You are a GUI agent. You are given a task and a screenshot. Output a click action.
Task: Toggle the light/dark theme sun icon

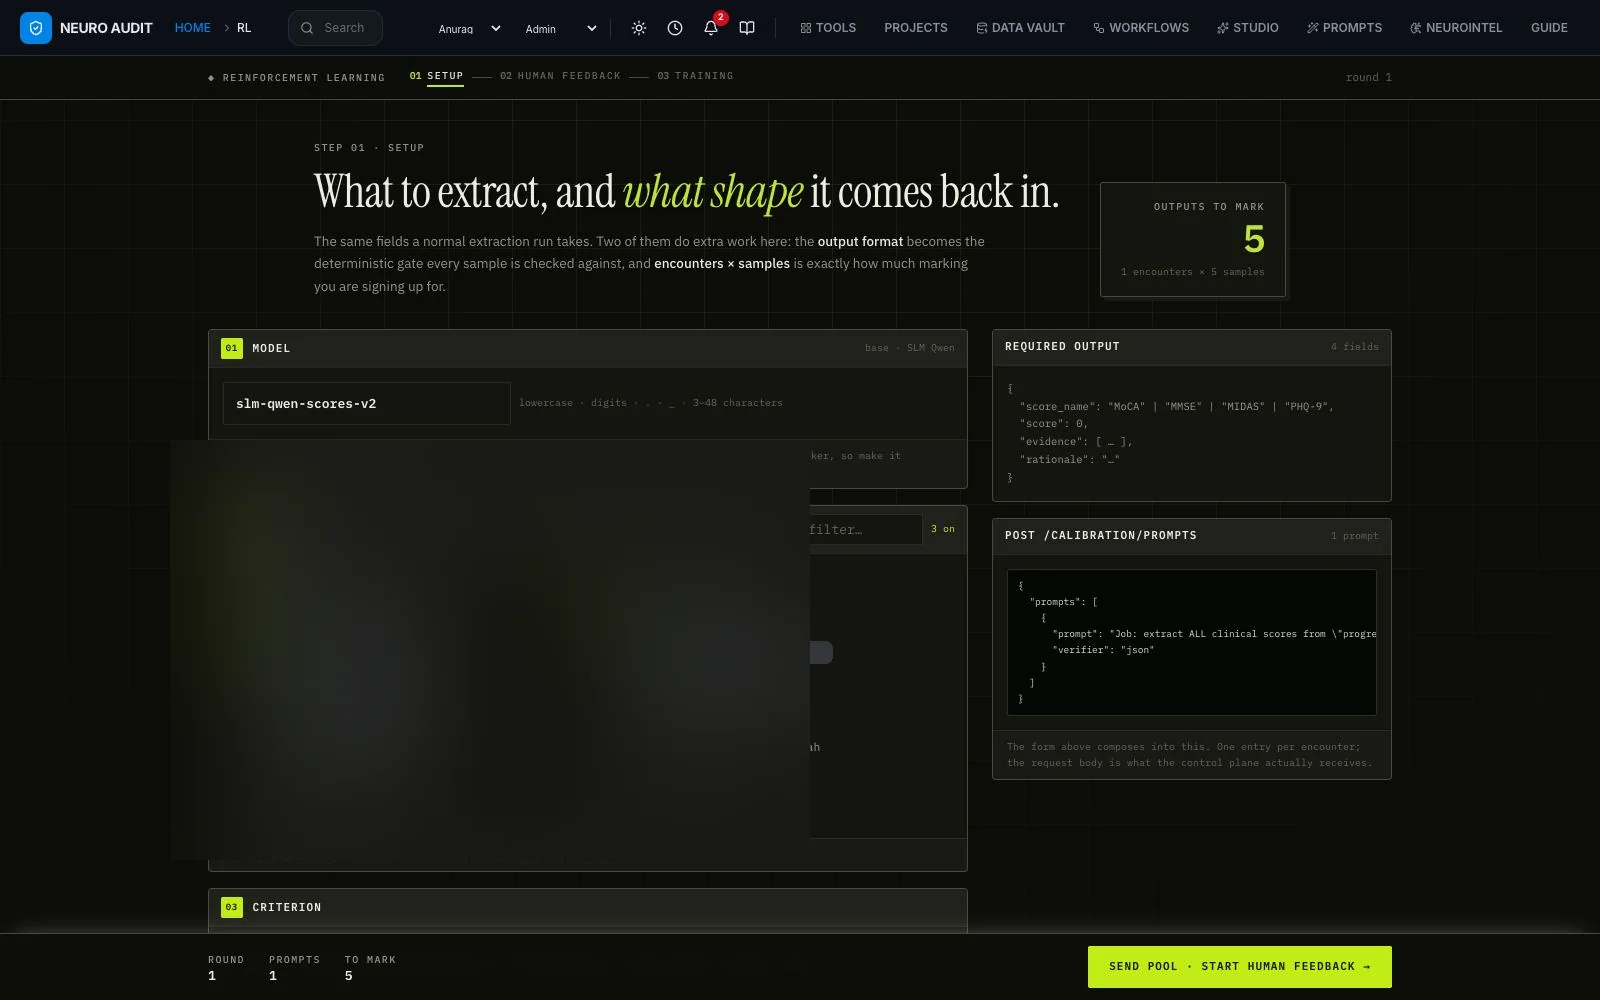tap(639, 28)
